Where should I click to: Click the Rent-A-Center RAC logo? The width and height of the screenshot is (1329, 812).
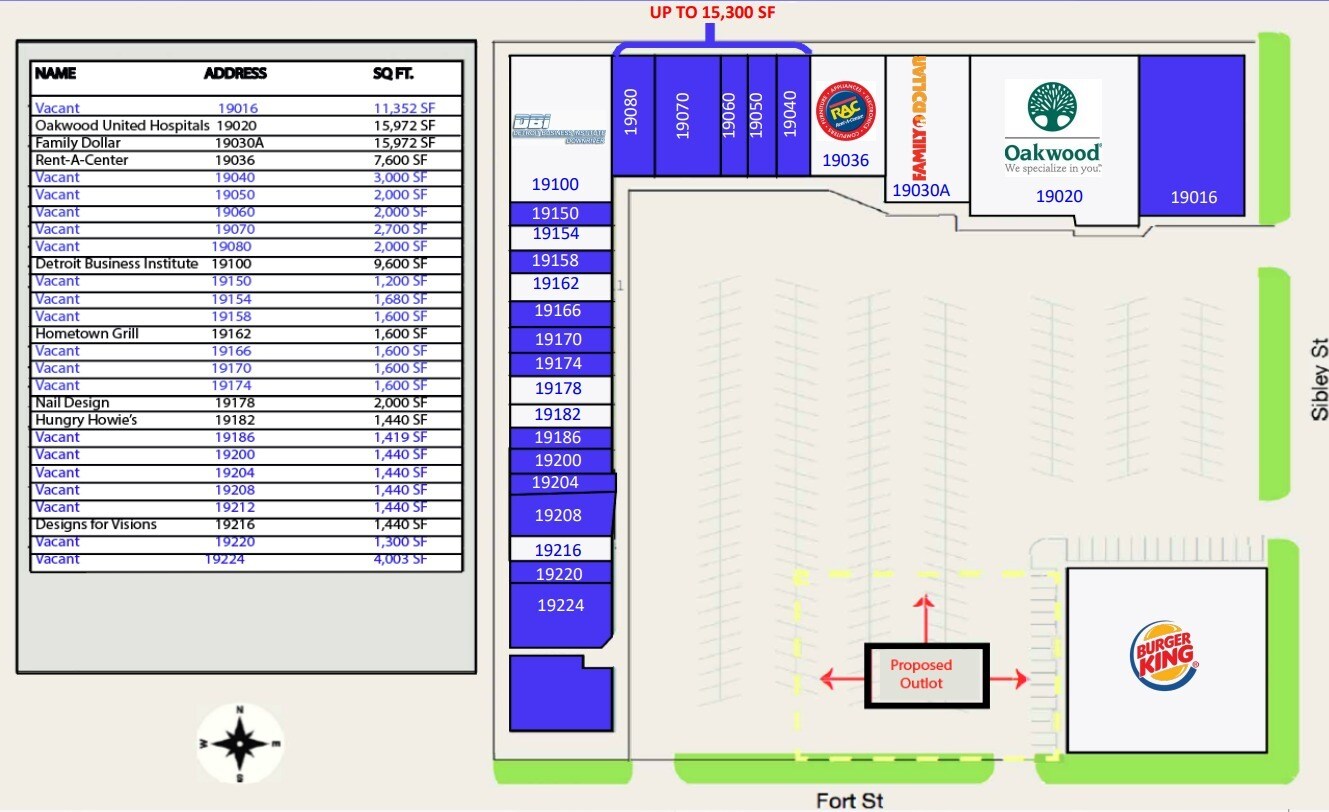coord(846,112)
